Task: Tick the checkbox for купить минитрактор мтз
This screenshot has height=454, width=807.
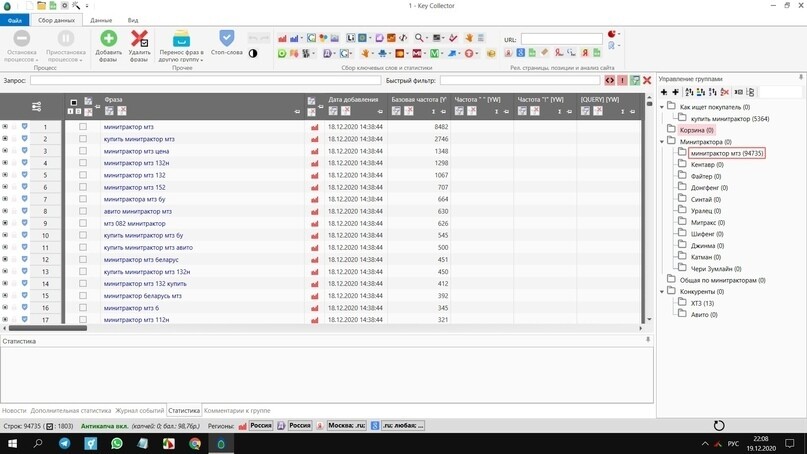Action: (83, 138)
